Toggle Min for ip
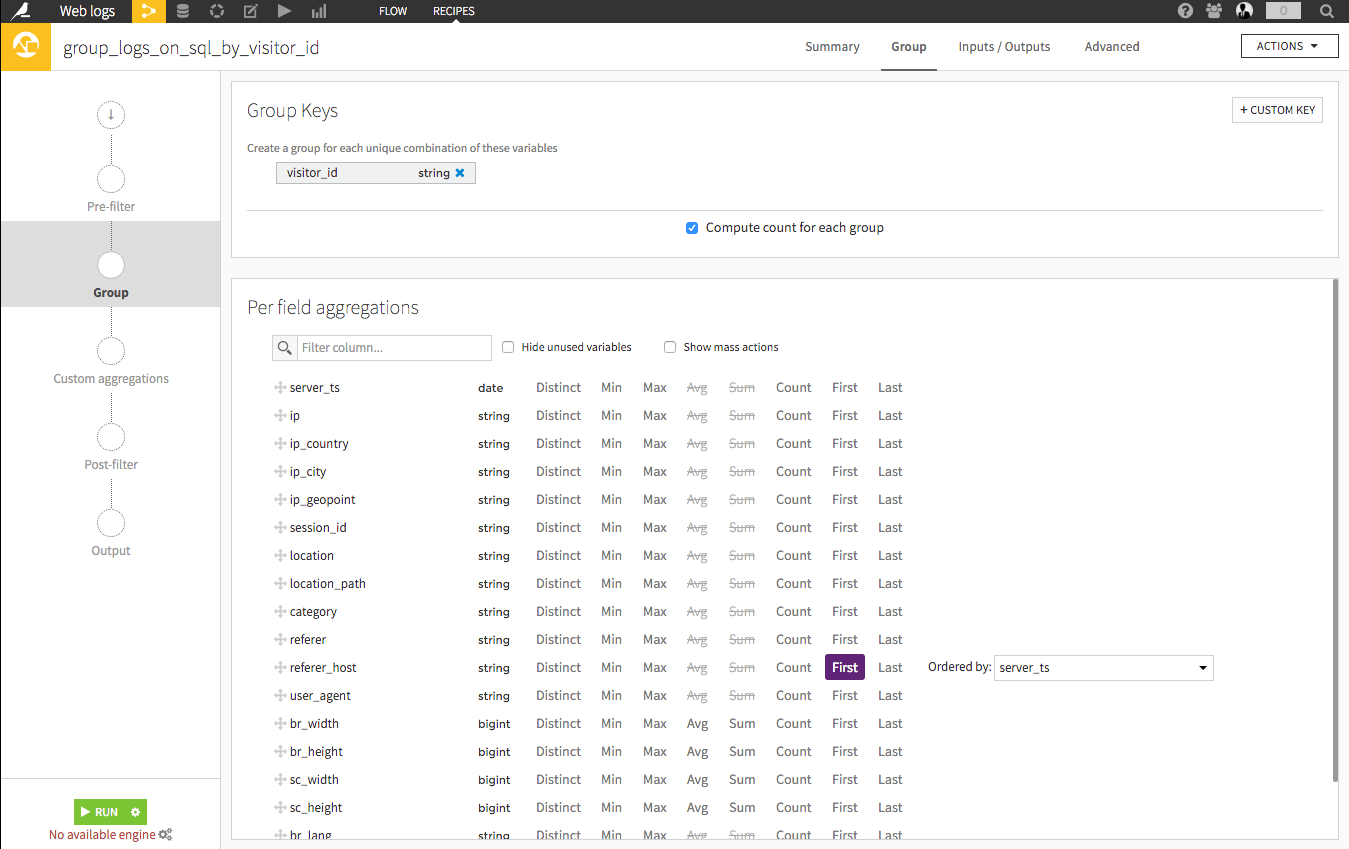1349x849 pixels. coord(611,415)
